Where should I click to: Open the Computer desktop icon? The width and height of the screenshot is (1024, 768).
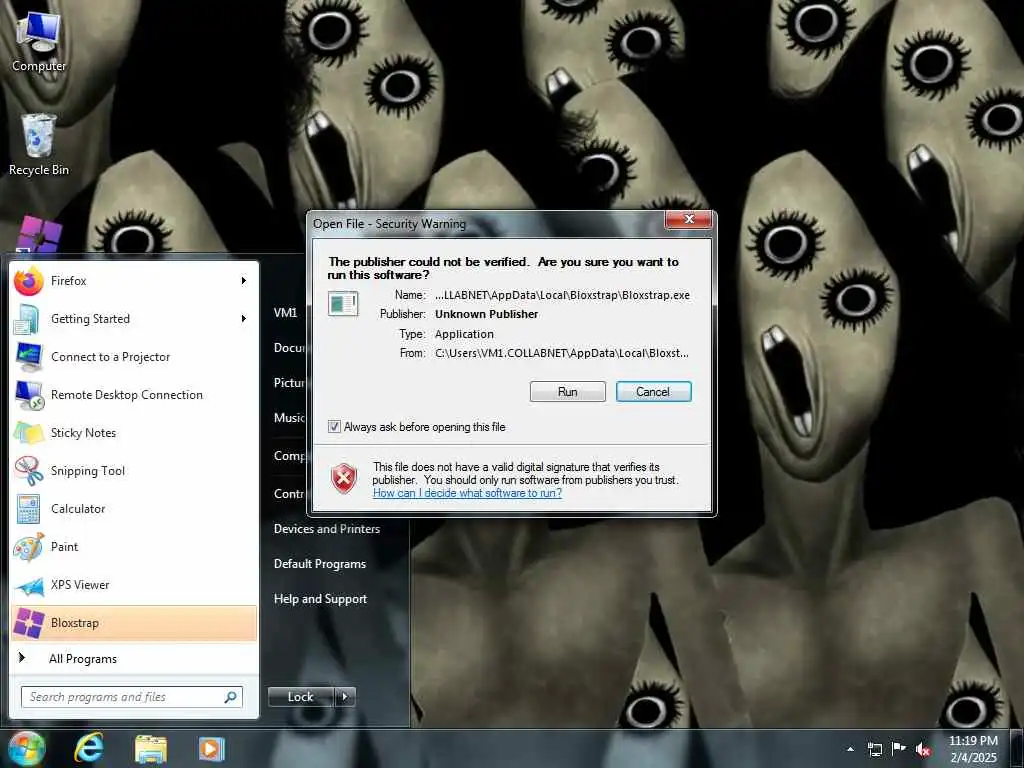38,42
